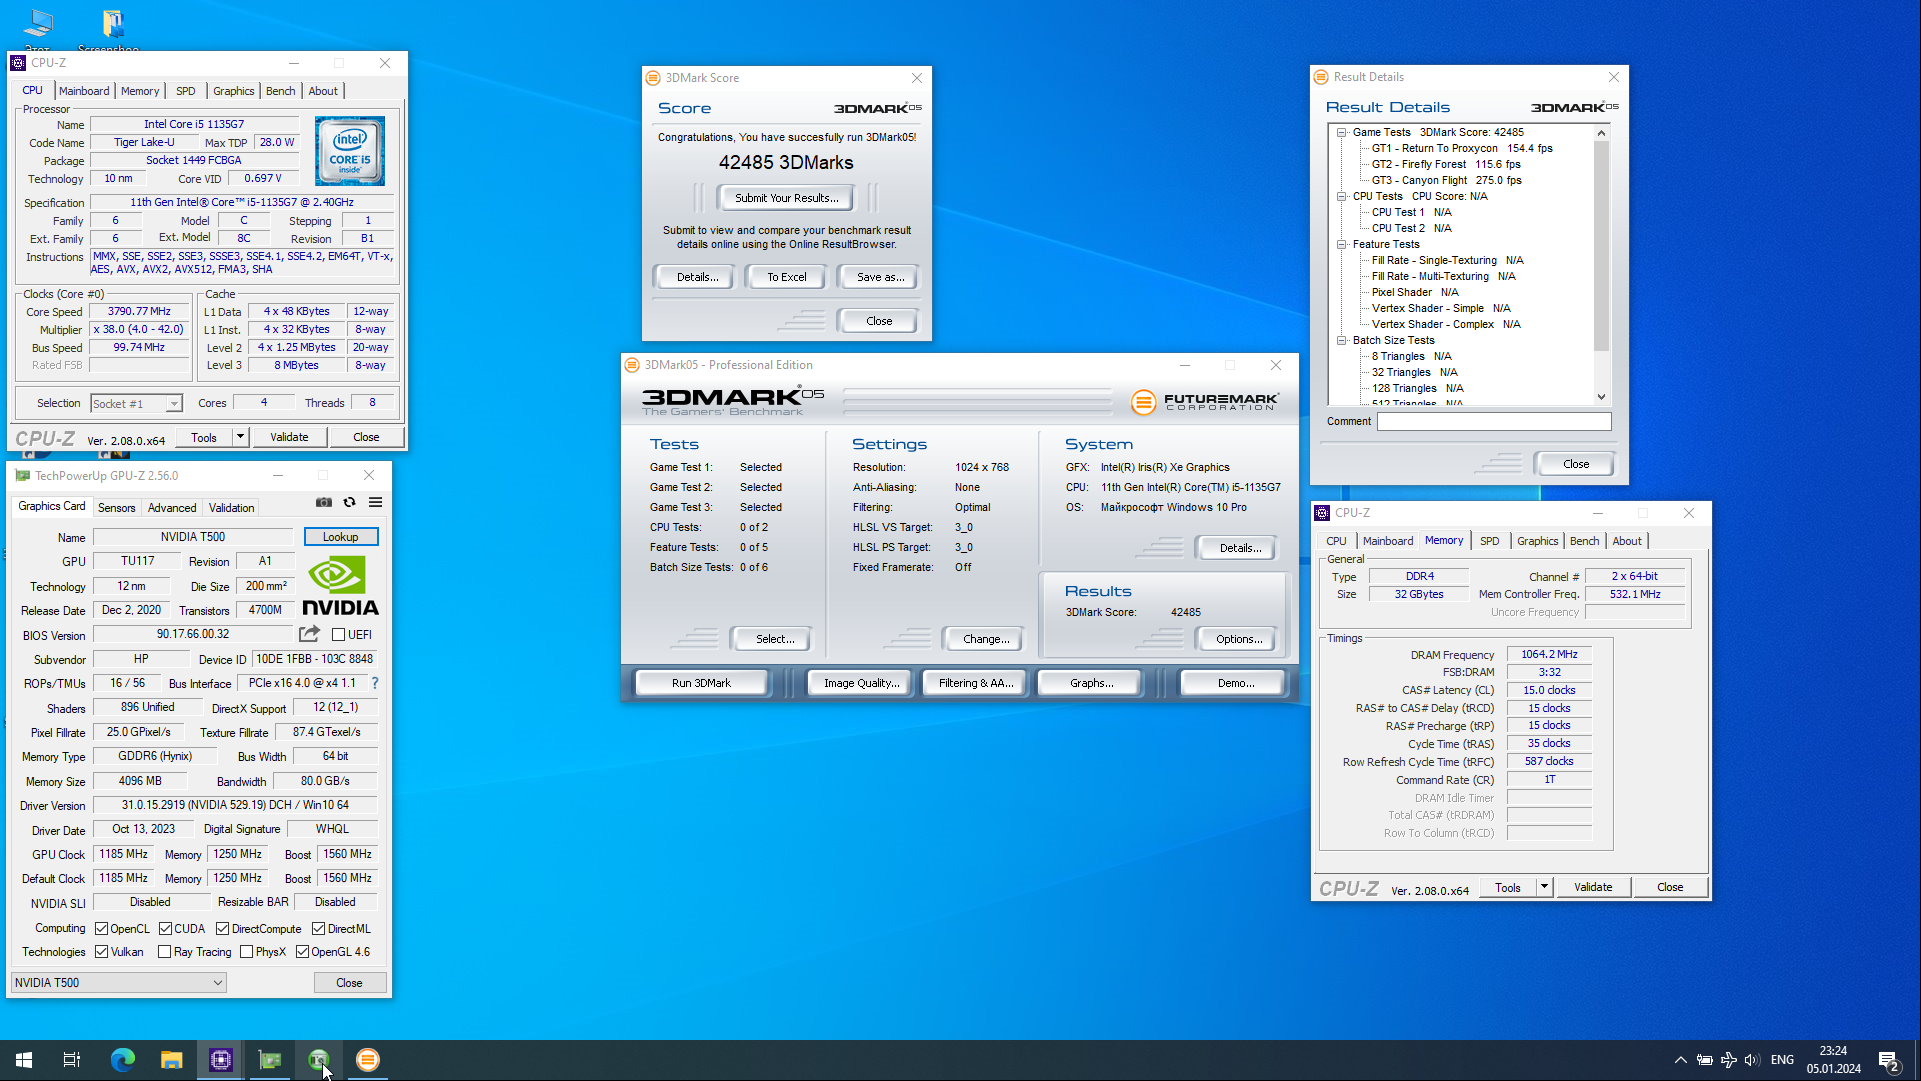Switch to 3DMark05 via orange taskbar icon
Viewport: 1921px width, 1081px height.
coord(368,1060)
